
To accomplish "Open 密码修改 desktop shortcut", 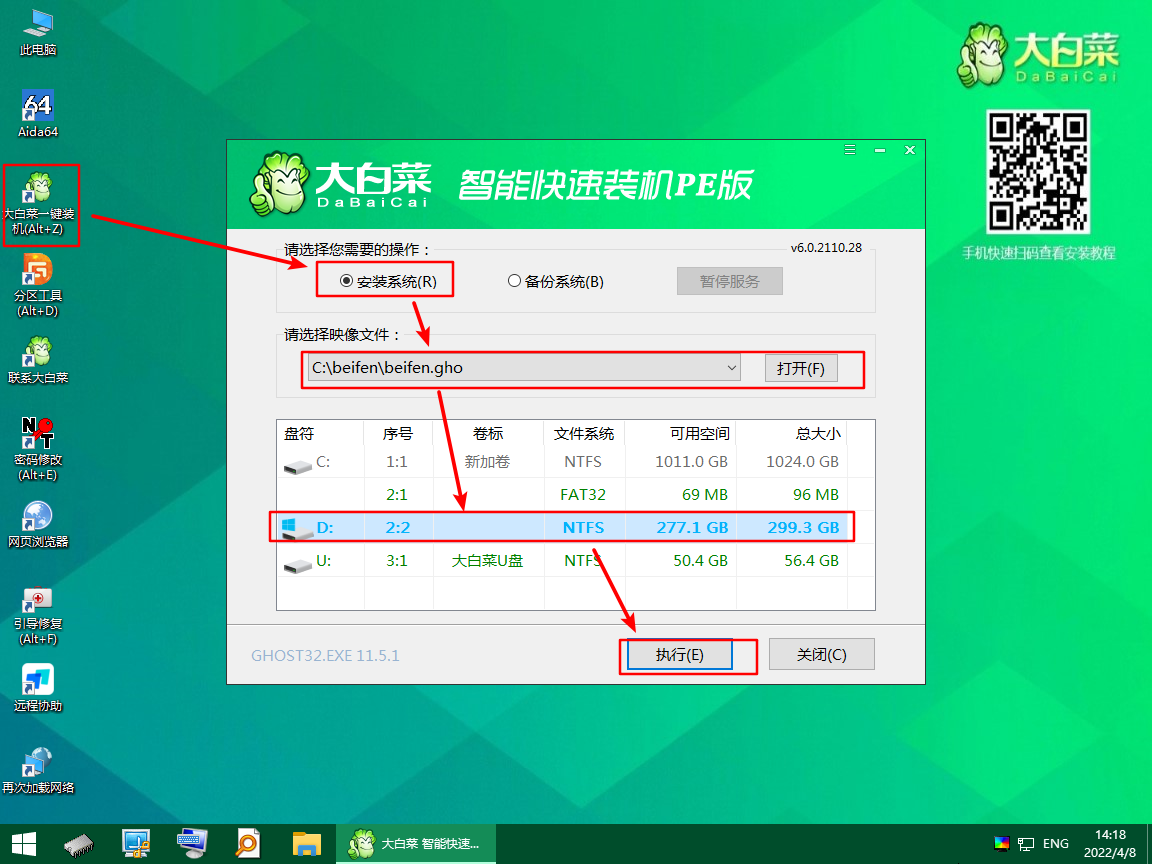I will point(37,450).
